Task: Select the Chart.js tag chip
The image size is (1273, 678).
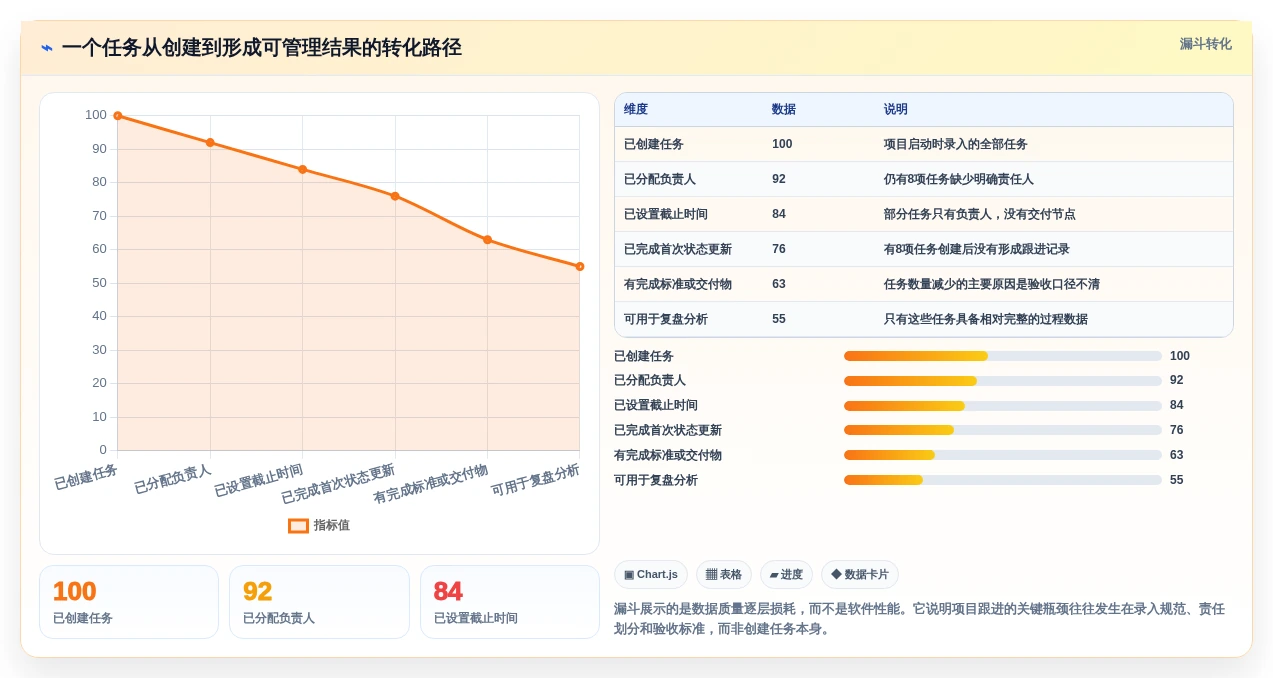Action: pyautogui.click(x=651, y=574)
